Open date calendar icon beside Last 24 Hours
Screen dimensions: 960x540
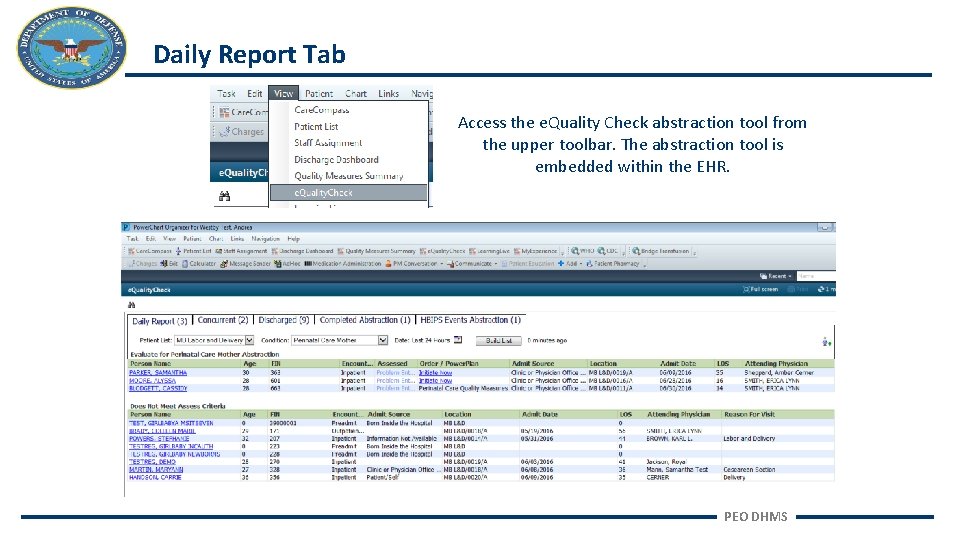(458, 340)
